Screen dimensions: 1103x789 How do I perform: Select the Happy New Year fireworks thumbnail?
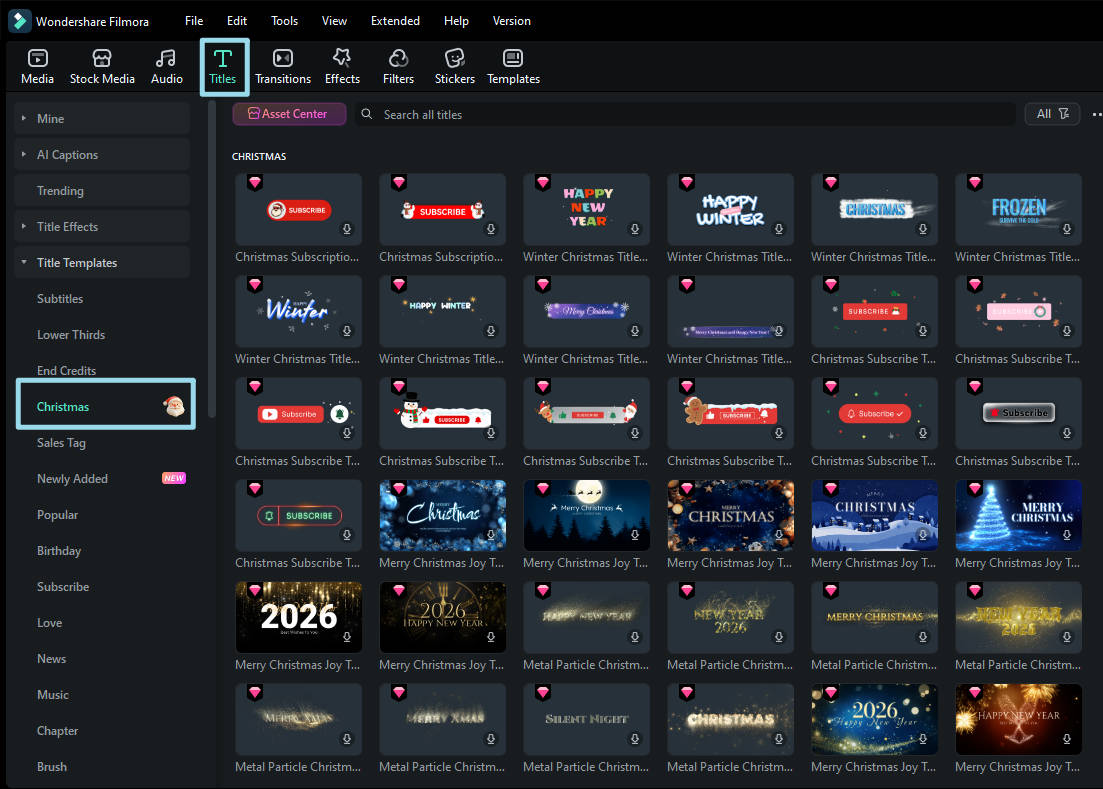(1018, 719)
